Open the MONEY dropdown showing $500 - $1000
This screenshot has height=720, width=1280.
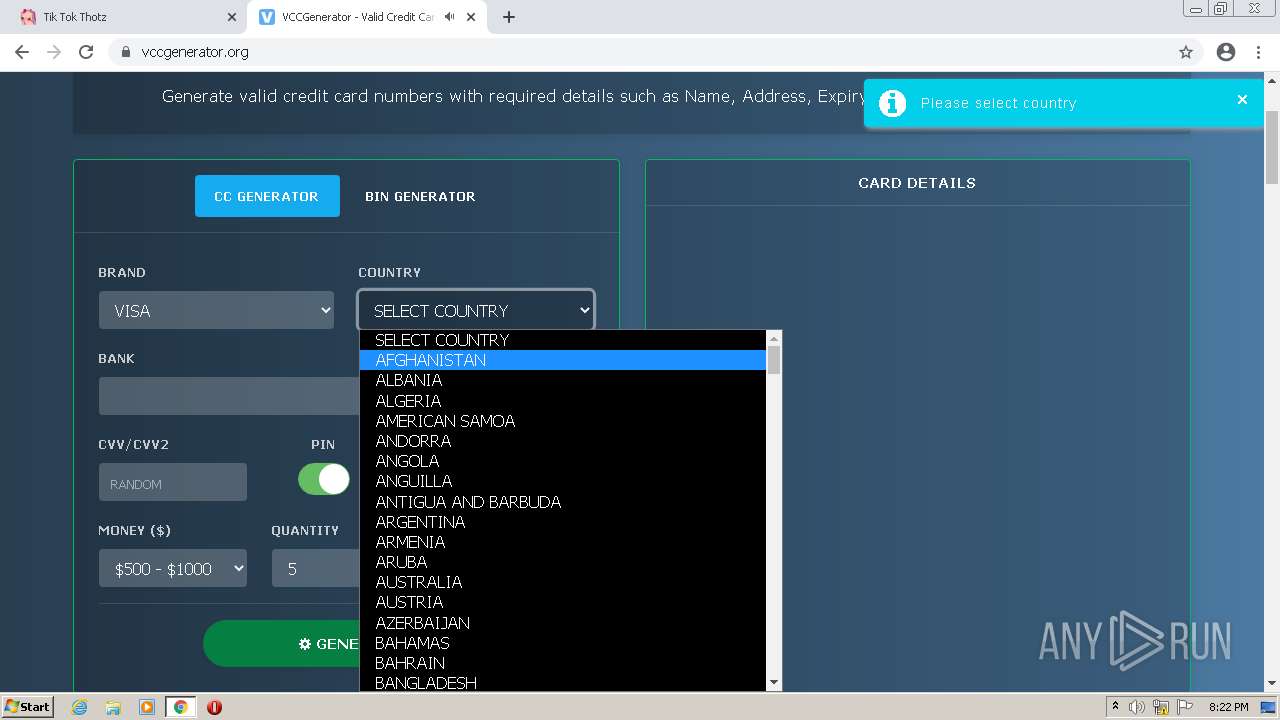[173, 568]
